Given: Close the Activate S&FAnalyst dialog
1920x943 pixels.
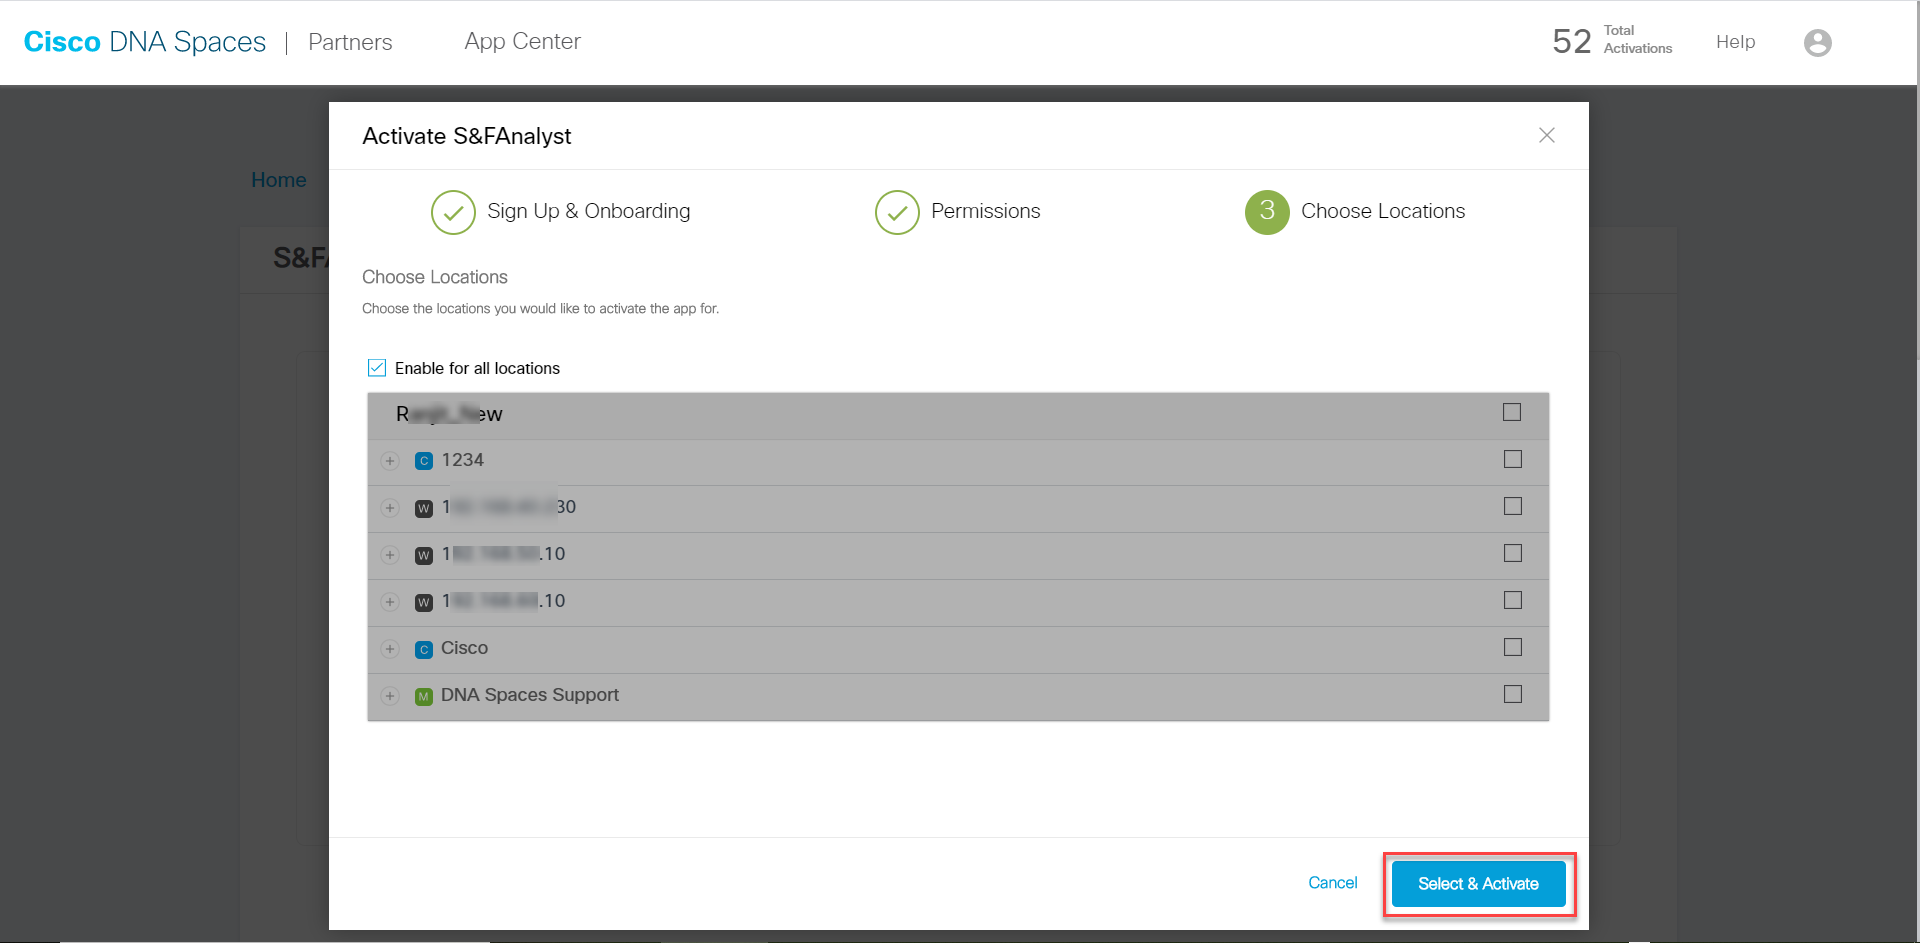Looking at the screenshot, I should 1546,135.
